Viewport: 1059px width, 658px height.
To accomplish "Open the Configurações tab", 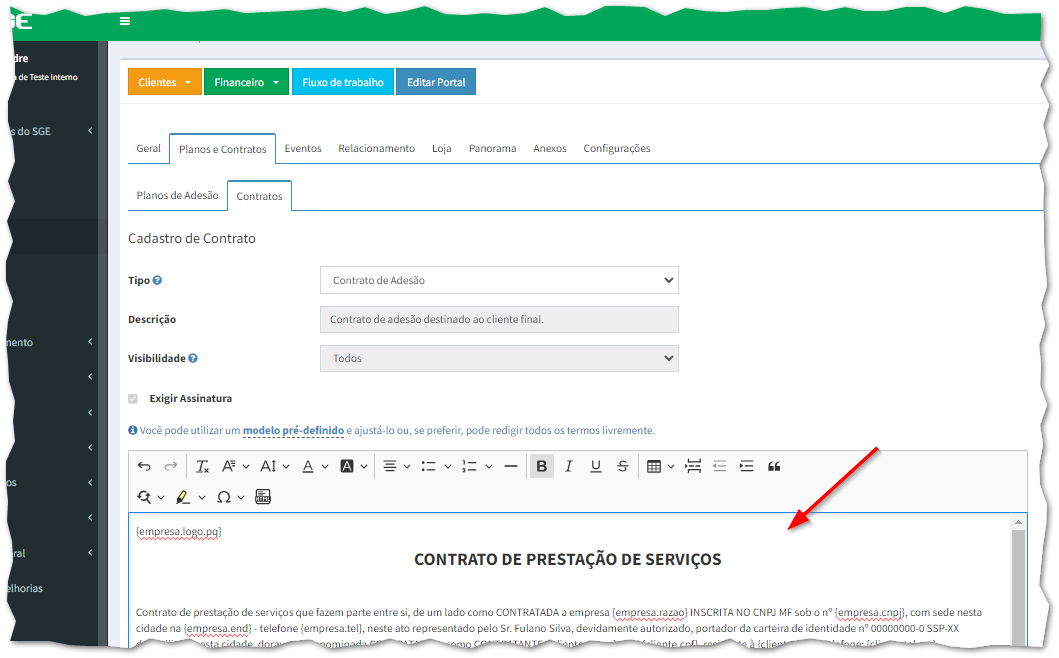I will point(617,149).
